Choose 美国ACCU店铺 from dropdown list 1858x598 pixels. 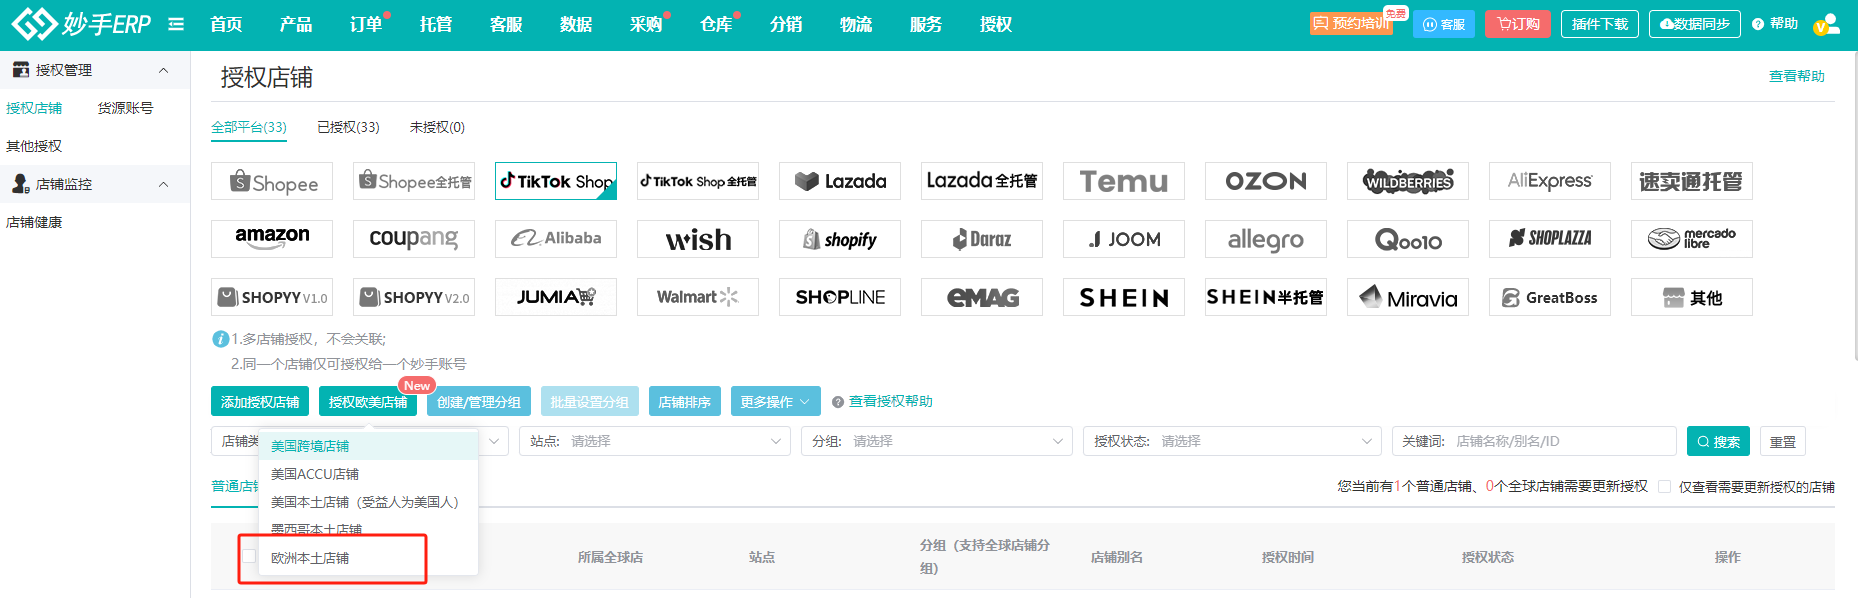click(x=368, y=474)
